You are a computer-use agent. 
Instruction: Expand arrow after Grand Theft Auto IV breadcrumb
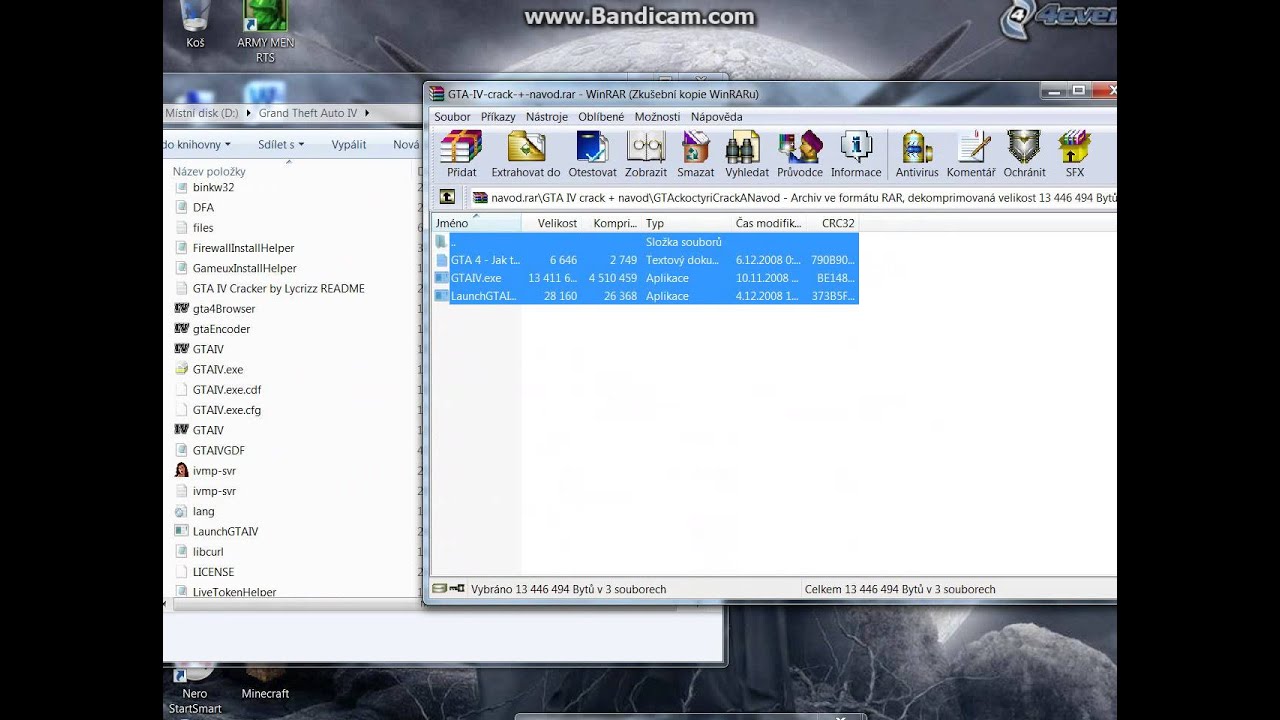(x=367, y=113)
